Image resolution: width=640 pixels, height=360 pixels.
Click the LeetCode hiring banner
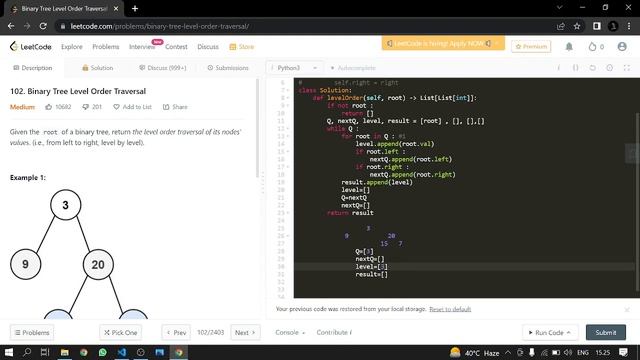[x=443, y=43]
